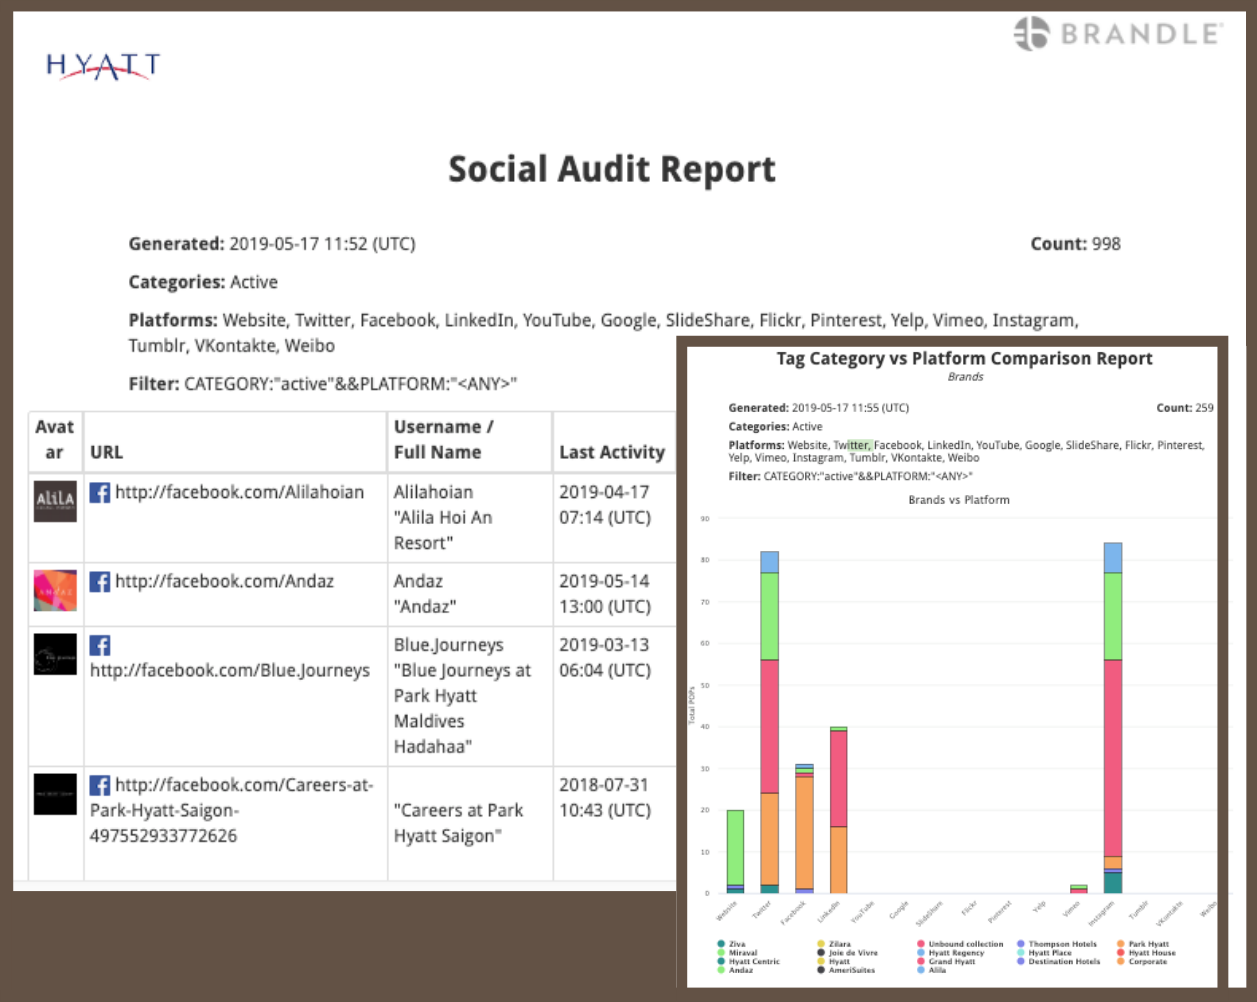Open the Blue Journeys avatar thumbnail
The width and height of the screenshot is (1257, 1002).
(x=55, y=654)
